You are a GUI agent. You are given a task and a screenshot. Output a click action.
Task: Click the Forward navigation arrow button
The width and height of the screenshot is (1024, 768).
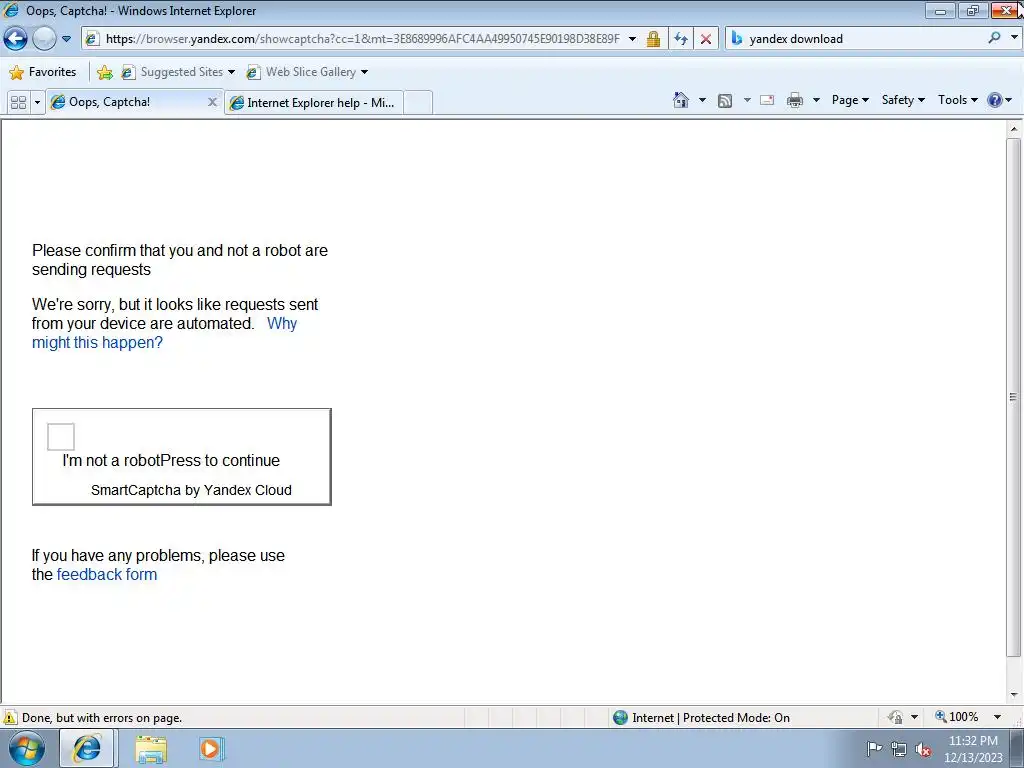[44, 39]
